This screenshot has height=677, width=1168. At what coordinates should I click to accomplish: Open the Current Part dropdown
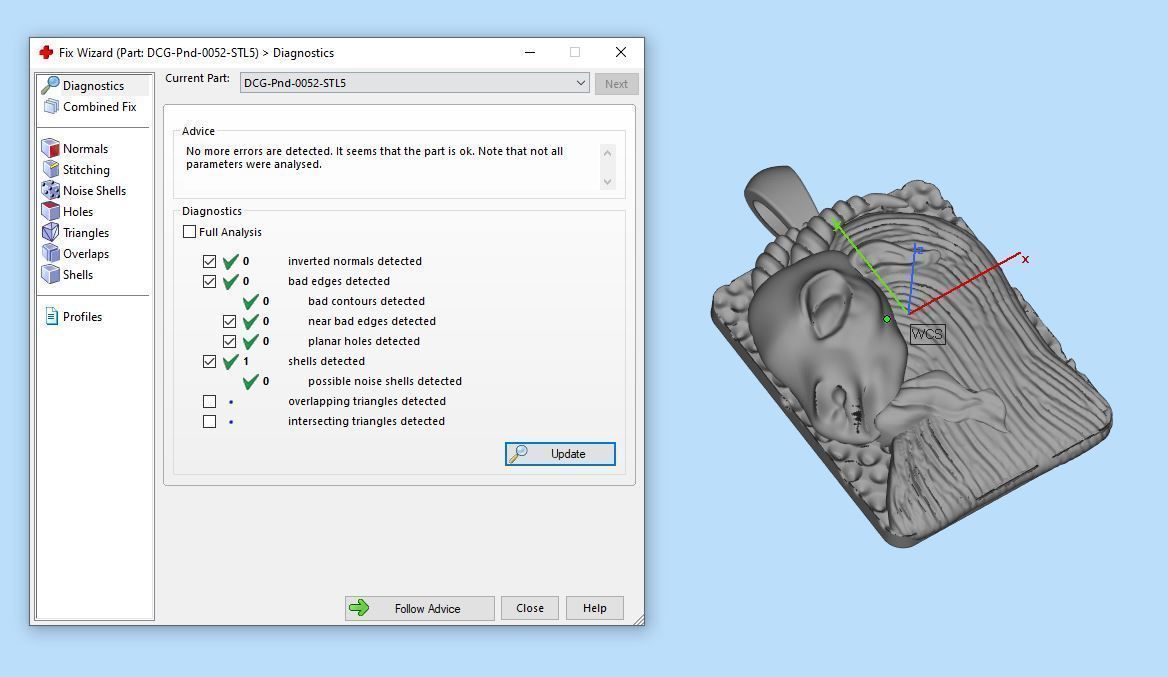tap(414, 83)
